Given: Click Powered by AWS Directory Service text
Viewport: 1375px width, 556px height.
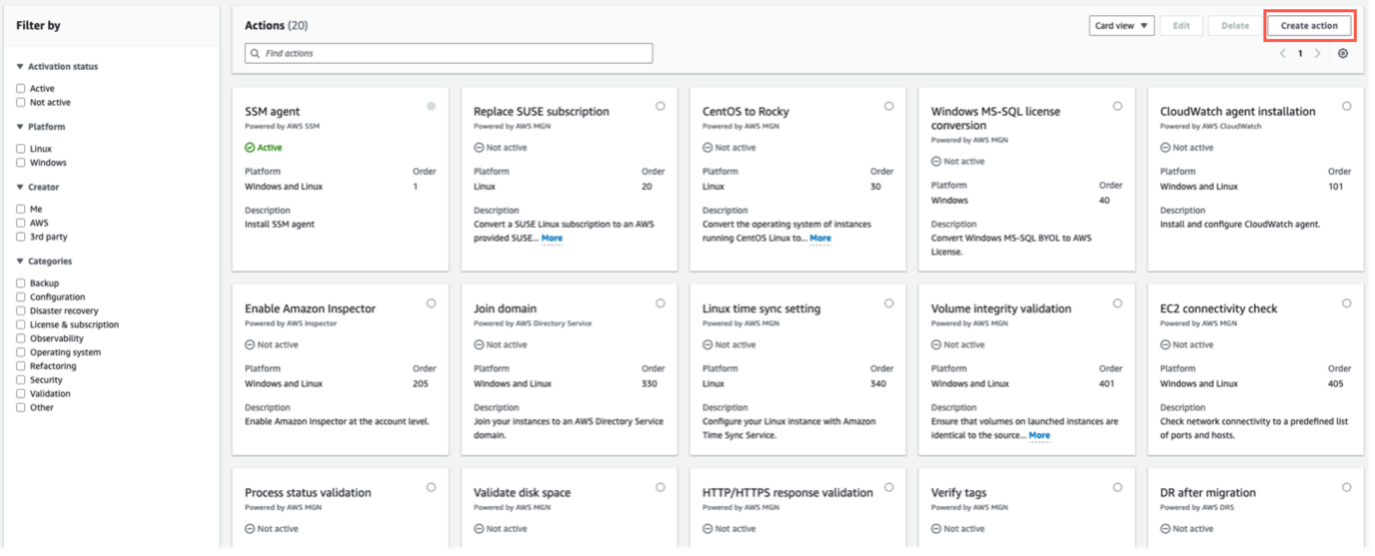Looking at the screenshot, I should [533, 324].
